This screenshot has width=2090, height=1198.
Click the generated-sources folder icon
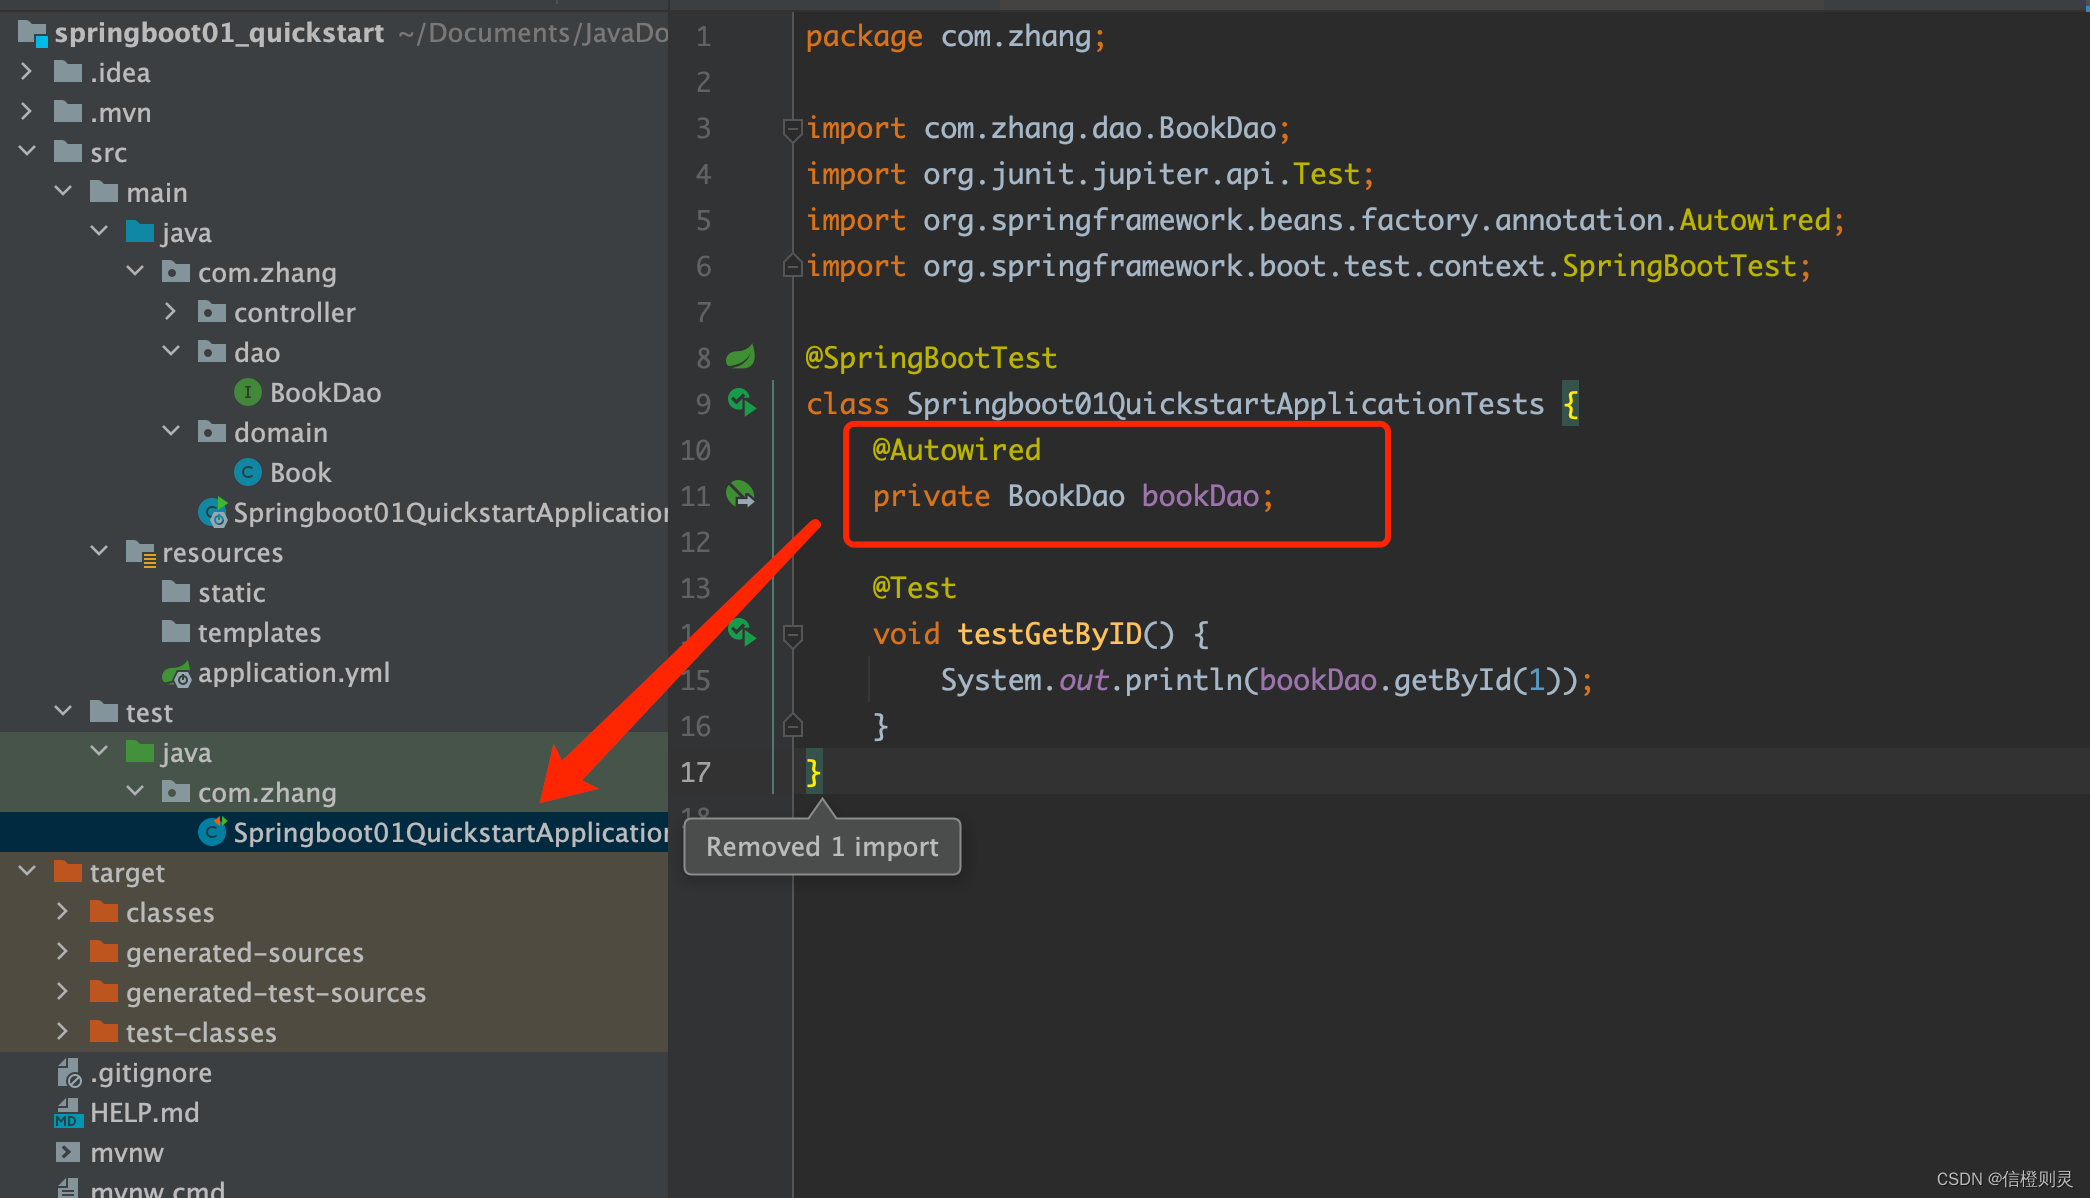(x=104, y=951)
